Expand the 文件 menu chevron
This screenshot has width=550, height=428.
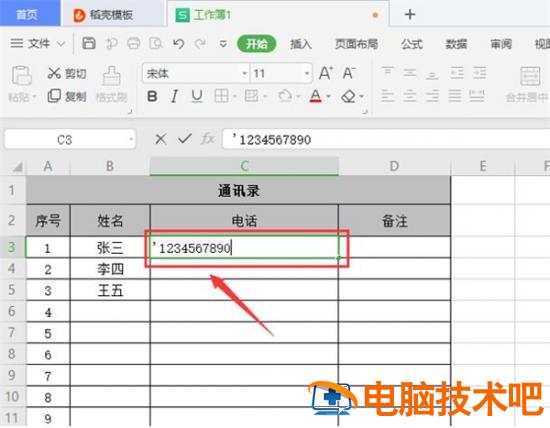click(61, 44)
